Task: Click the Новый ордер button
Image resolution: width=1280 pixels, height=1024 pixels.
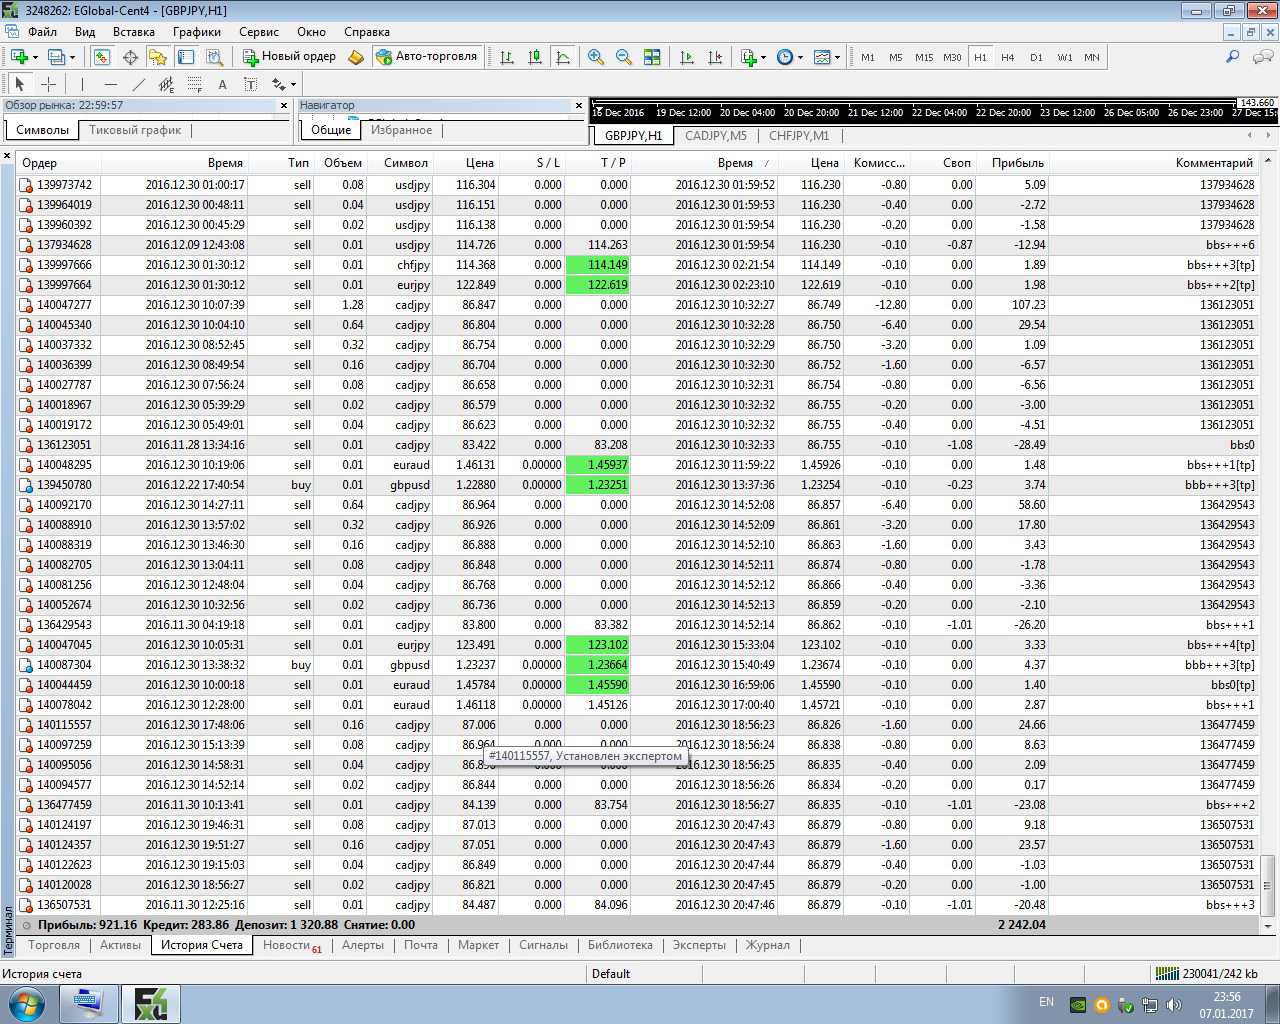Action: 289,57
